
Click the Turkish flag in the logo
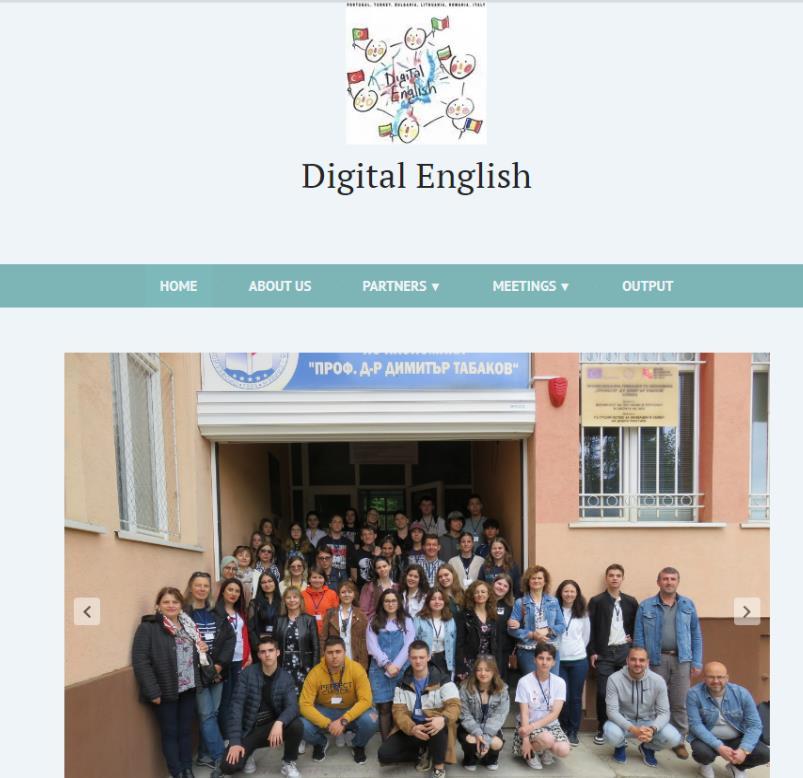click(356, 77)
